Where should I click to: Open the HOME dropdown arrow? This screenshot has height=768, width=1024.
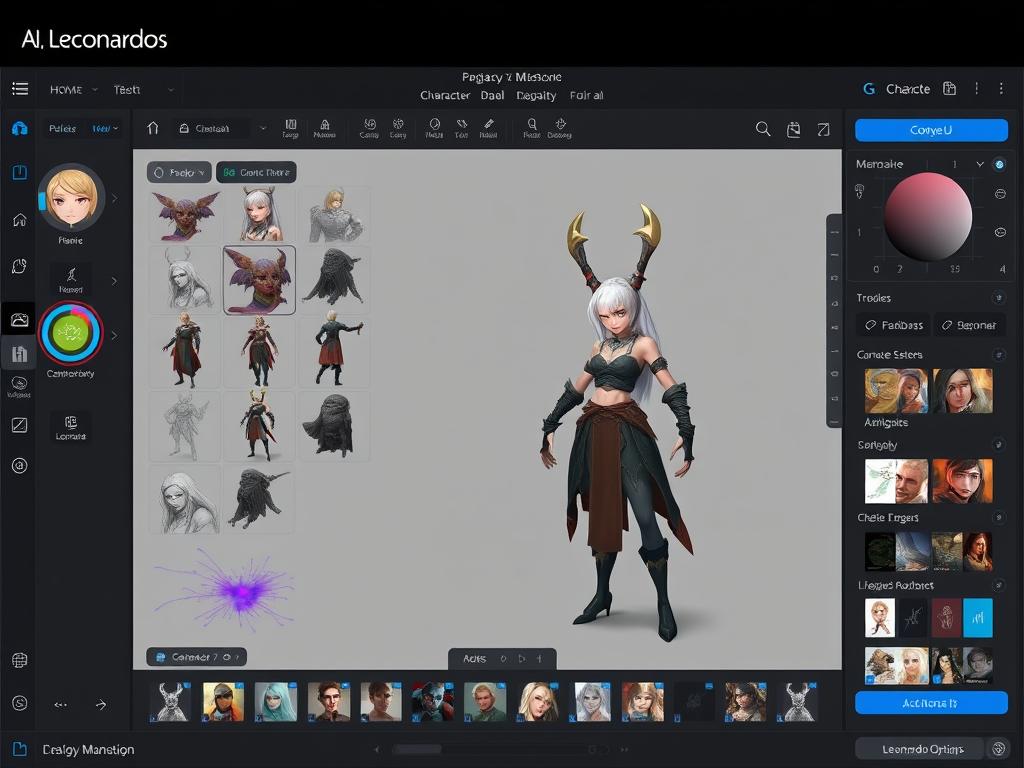pyautogui.click(x=95, y=89)
